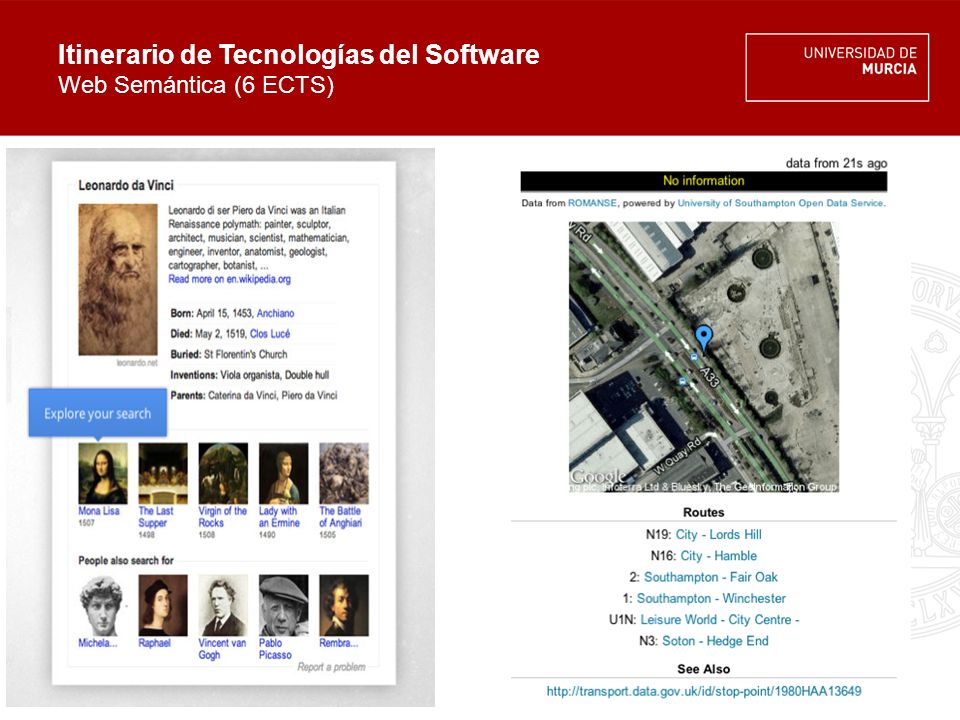
Task: Click the leonardo.net image source caption
Action: coord(137,363)
